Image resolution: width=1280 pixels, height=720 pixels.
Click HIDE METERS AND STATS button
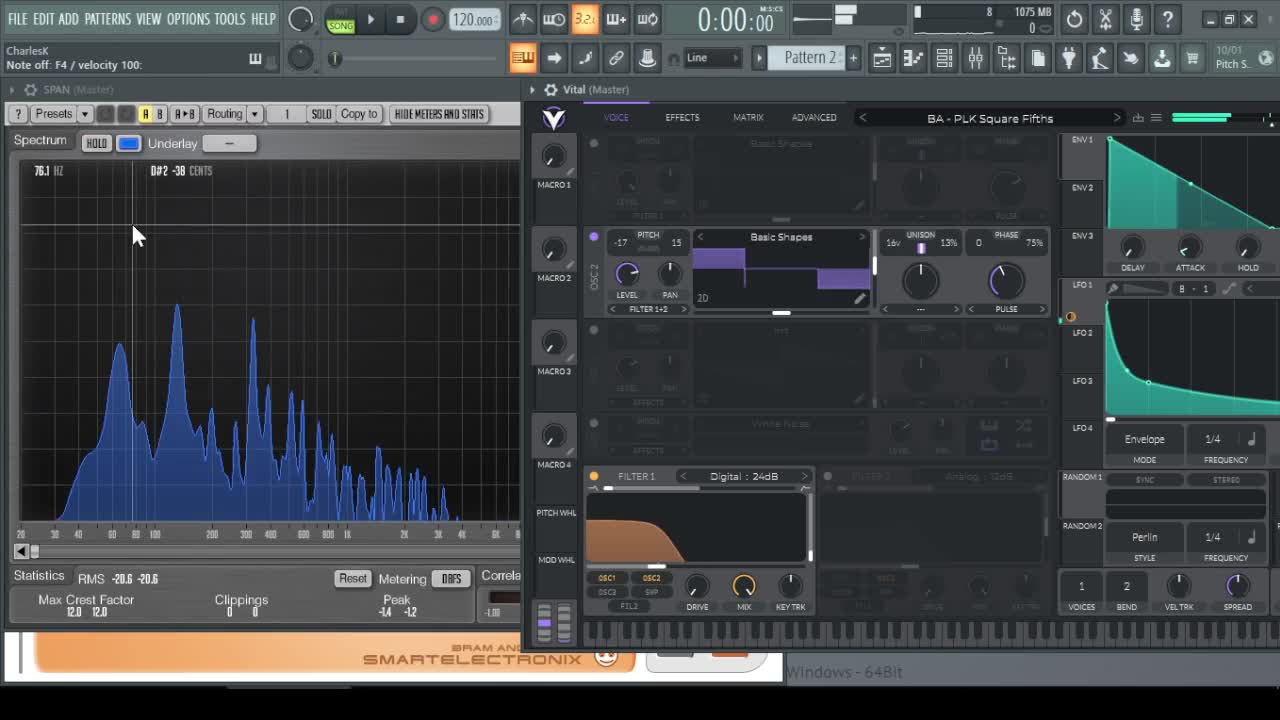(x=439, y=114)
